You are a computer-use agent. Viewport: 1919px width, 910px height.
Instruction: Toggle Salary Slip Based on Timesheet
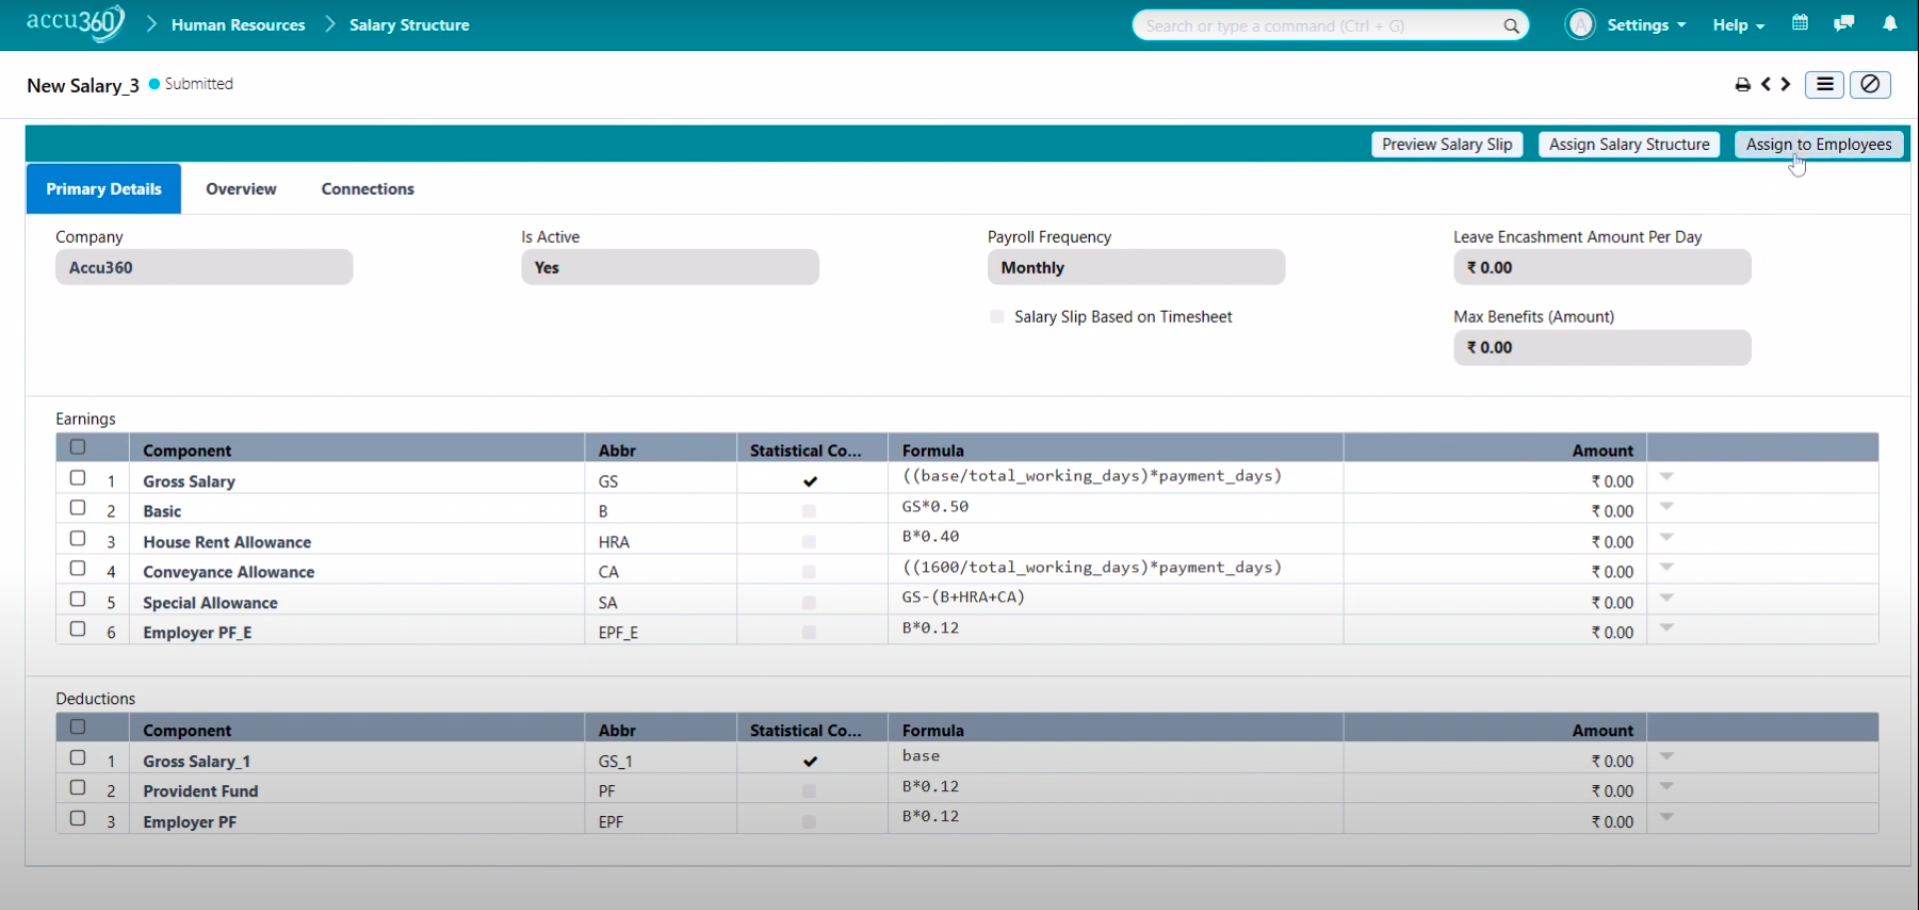(997, 317)
